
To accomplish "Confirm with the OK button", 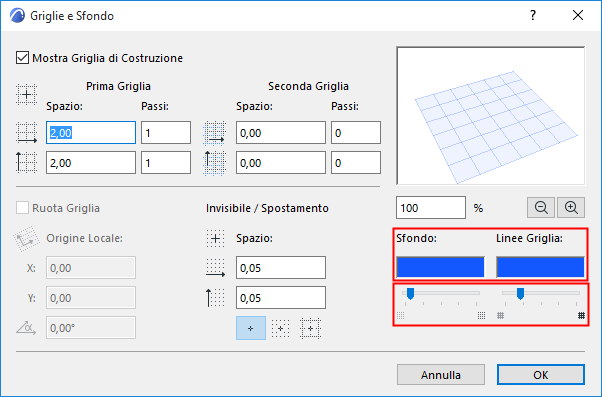I will click(541, 375).
